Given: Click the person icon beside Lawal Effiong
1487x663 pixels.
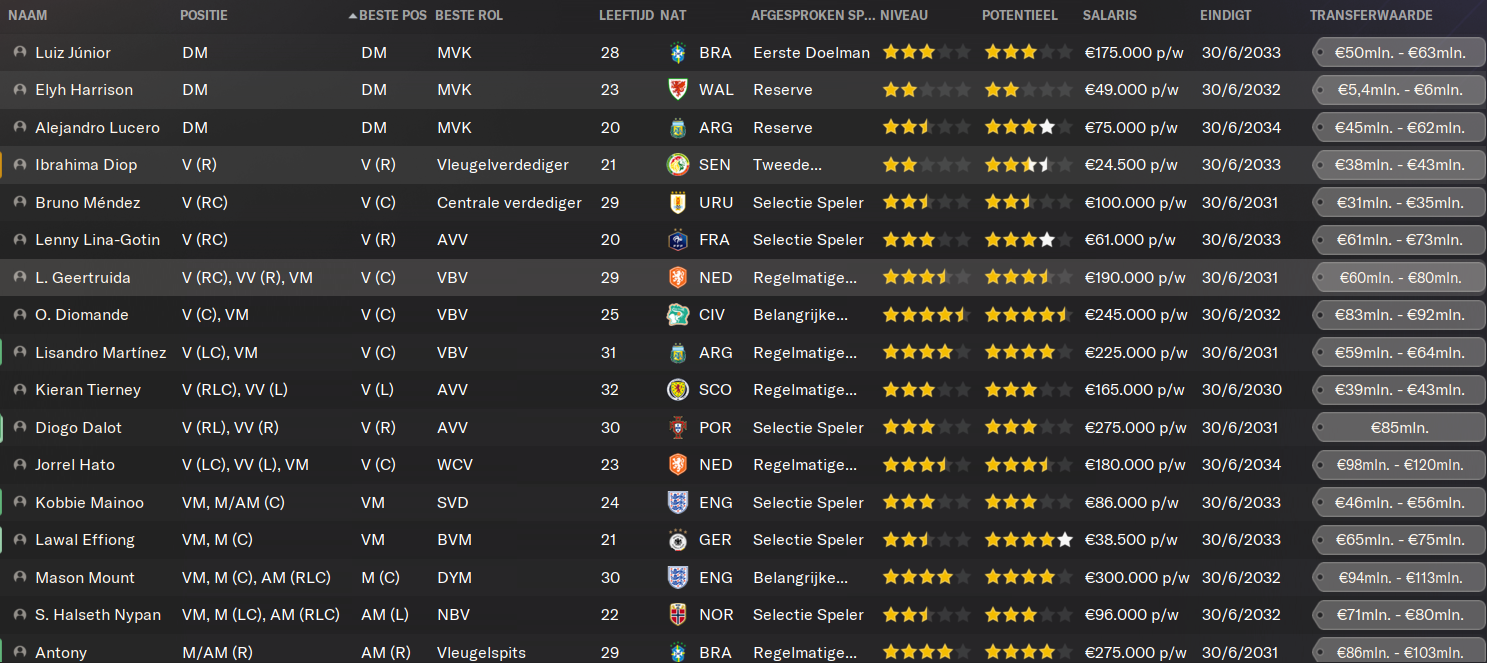Looking at the screenshot, I should pyautogui.click(x=20, y=540).
